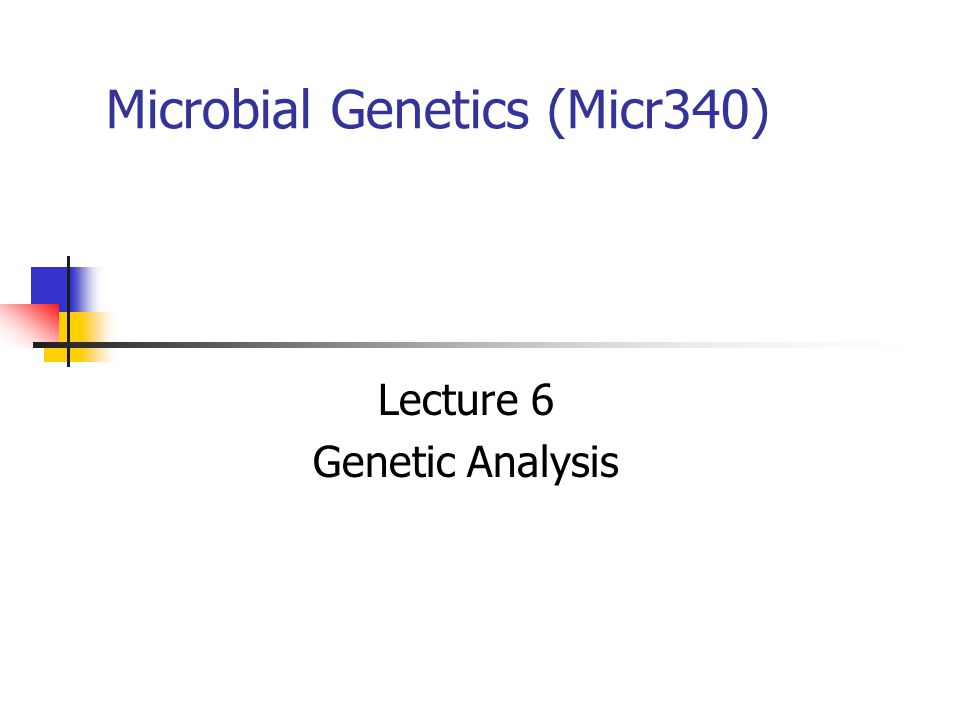Click the word "Genetic" in the last line
This screenshot has width=960, height=720.
click(384, 462)
